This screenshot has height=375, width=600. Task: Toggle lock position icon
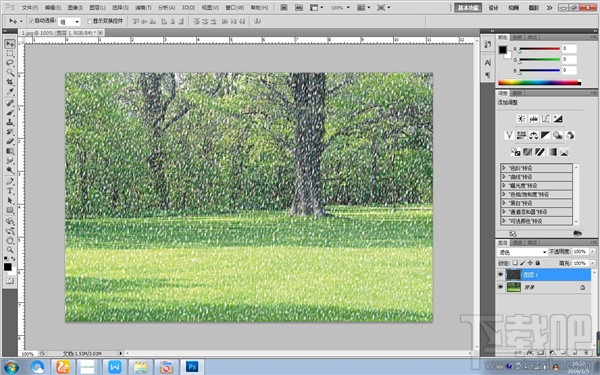pos(530,263)
